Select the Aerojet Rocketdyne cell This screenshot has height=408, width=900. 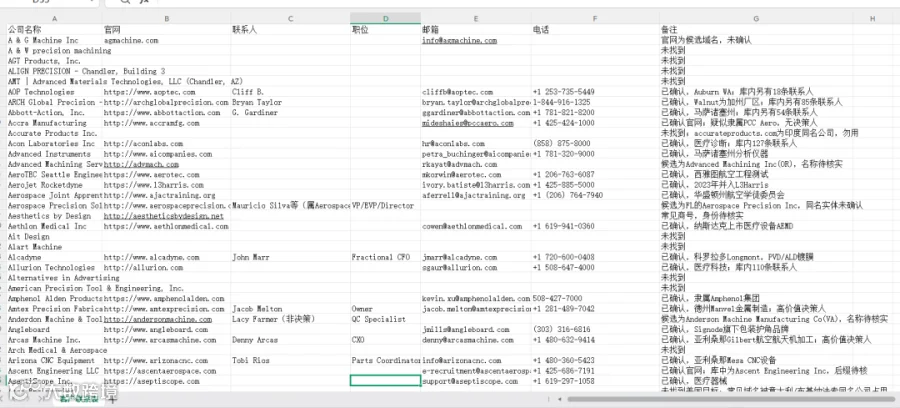tap(55, 185)
